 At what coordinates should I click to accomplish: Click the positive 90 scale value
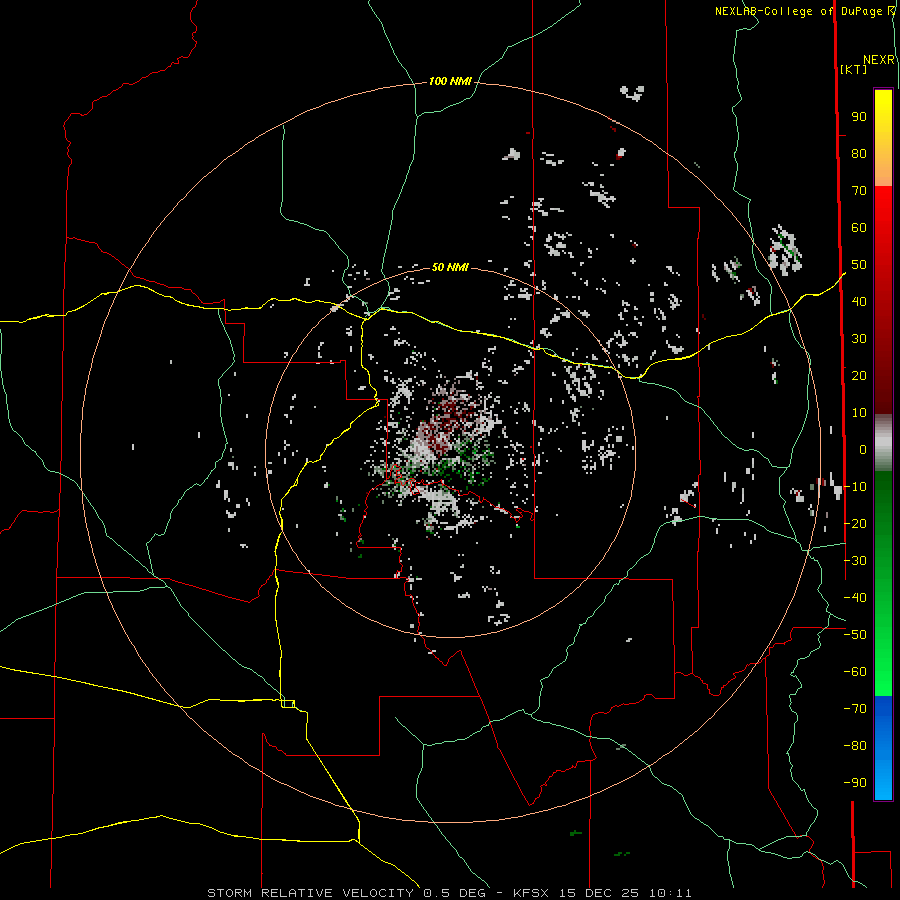(859, 117)
